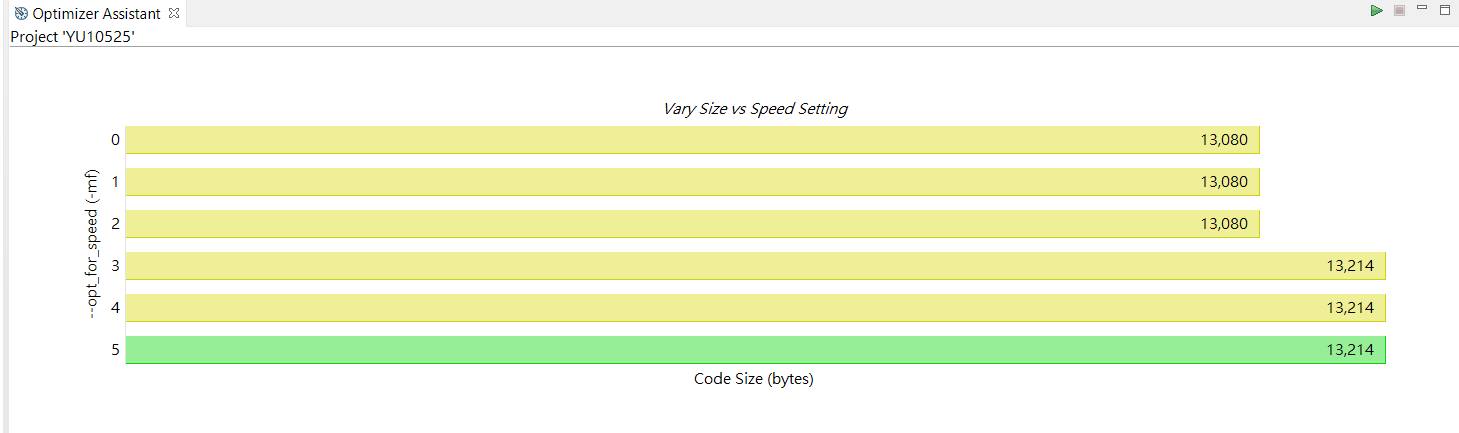Click the "3" tick label on the axis

point(115,266)
